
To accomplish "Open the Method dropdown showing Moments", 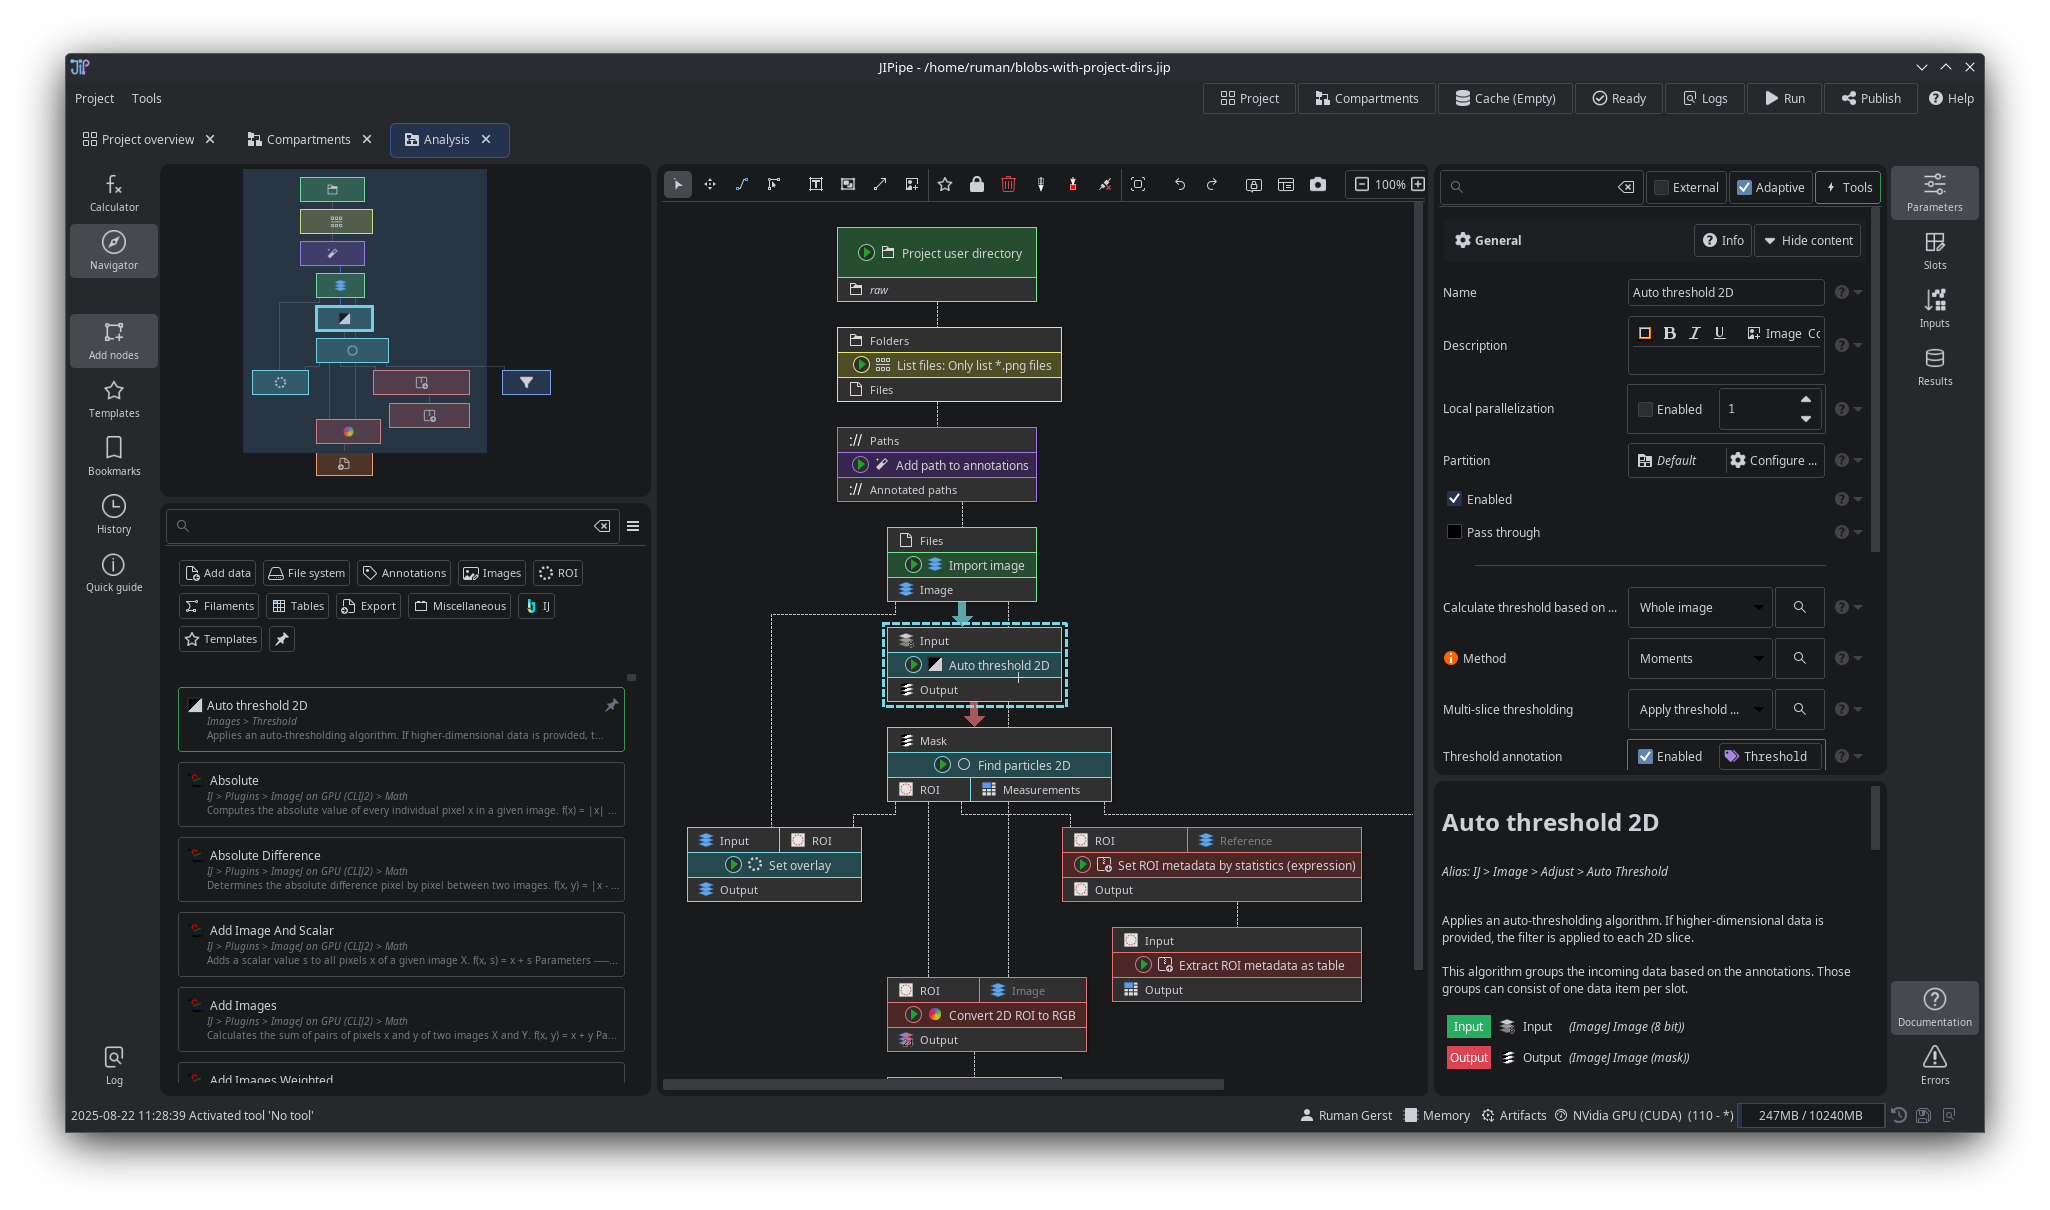I will (x=1698, y=658).
